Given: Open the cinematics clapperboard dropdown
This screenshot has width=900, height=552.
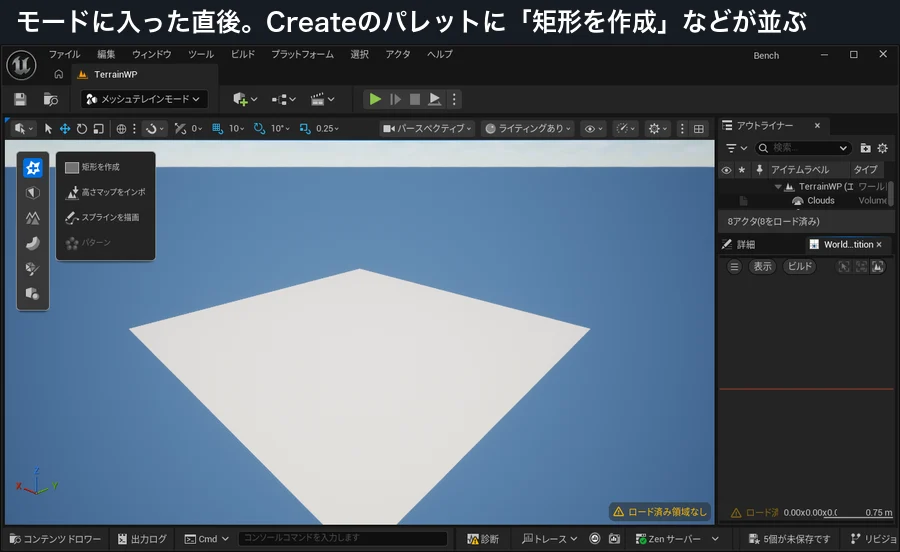Looking at the screenshot, I should point(322,99).
